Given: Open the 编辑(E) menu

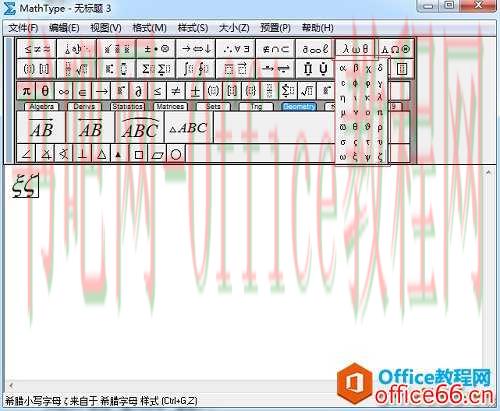Looking at the screenshot, I should click(64, 28).
